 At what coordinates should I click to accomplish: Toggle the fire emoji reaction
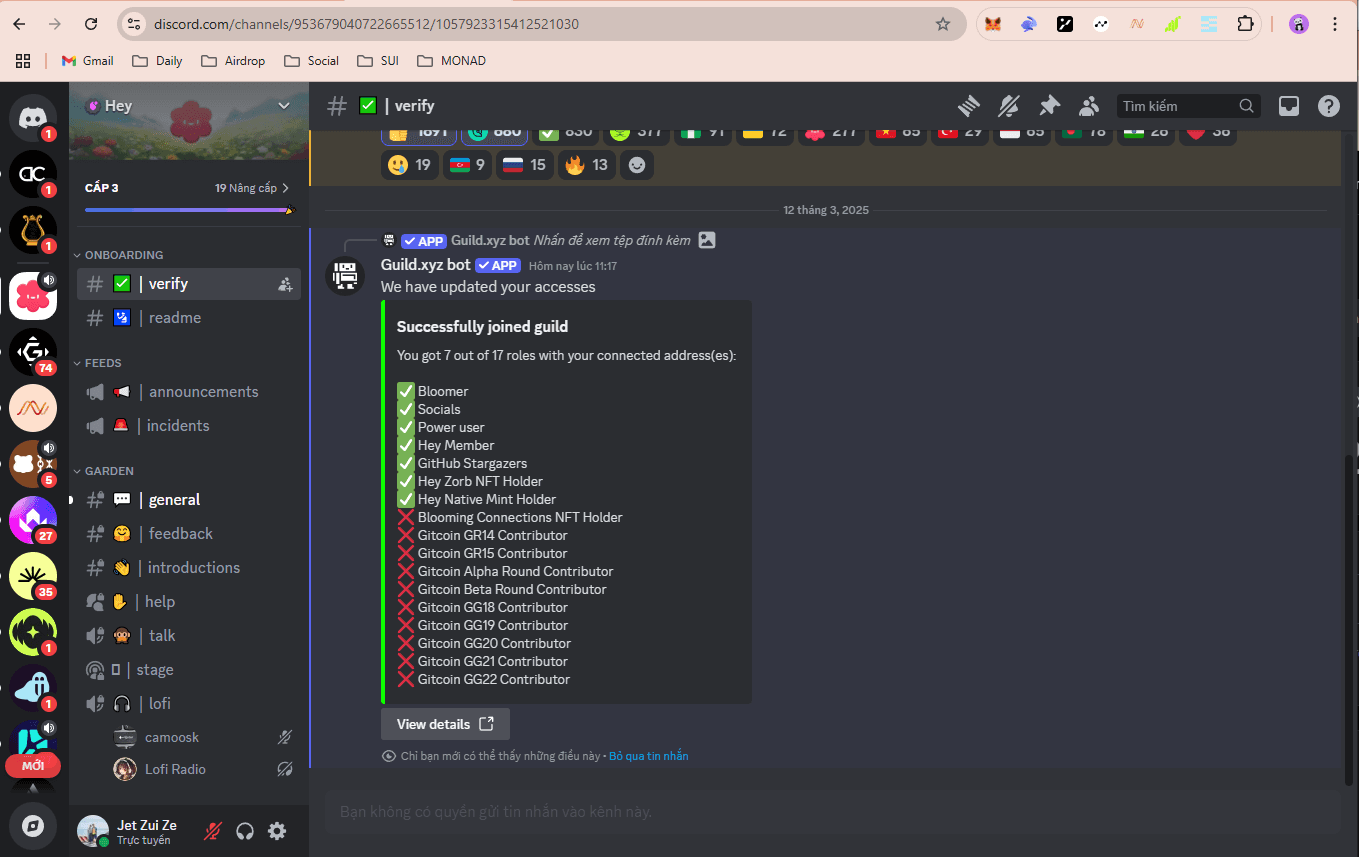(586, 165)
